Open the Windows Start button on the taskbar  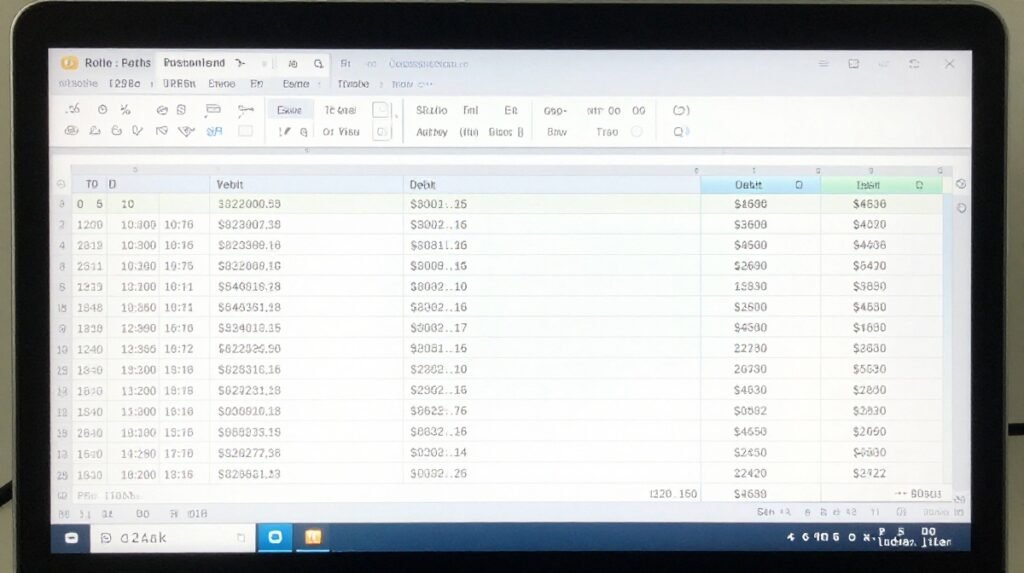click(72, 538)
